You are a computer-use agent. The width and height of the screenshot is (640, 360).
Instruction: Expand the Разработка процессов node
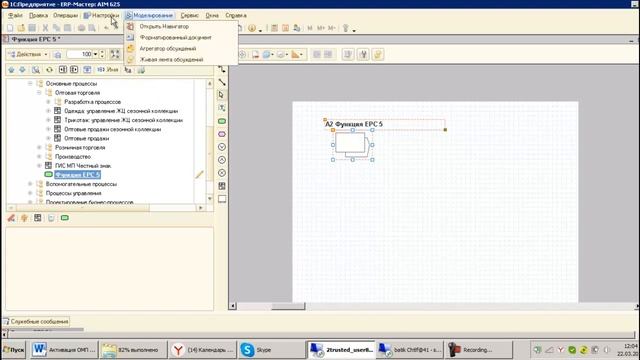click(48, 102)
